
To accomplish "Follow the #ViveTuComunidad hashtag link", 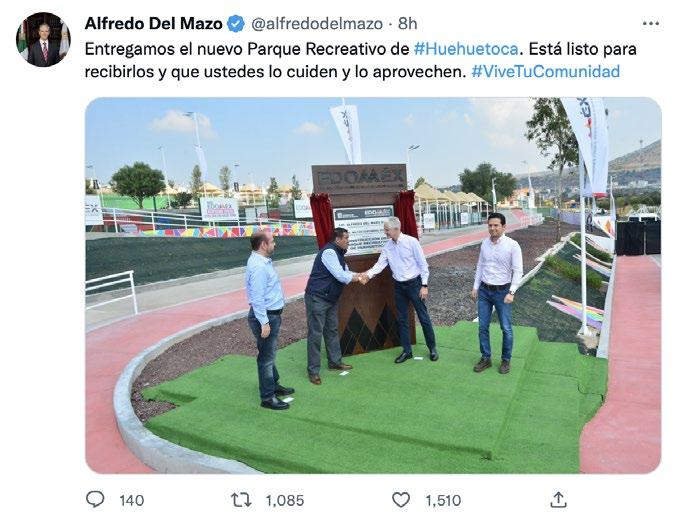I will coord(545,71).
